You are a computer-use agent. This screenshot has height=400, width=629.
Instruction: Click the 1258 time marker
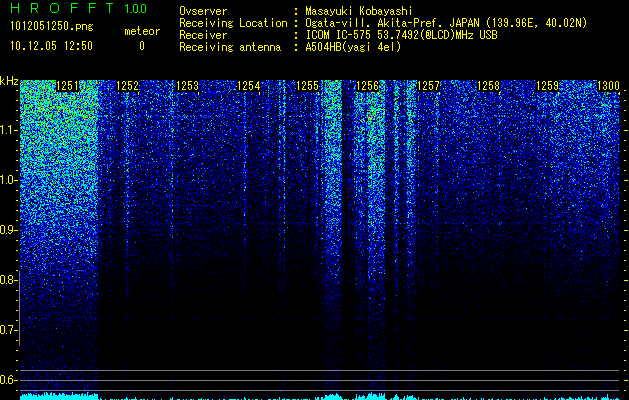489,86
